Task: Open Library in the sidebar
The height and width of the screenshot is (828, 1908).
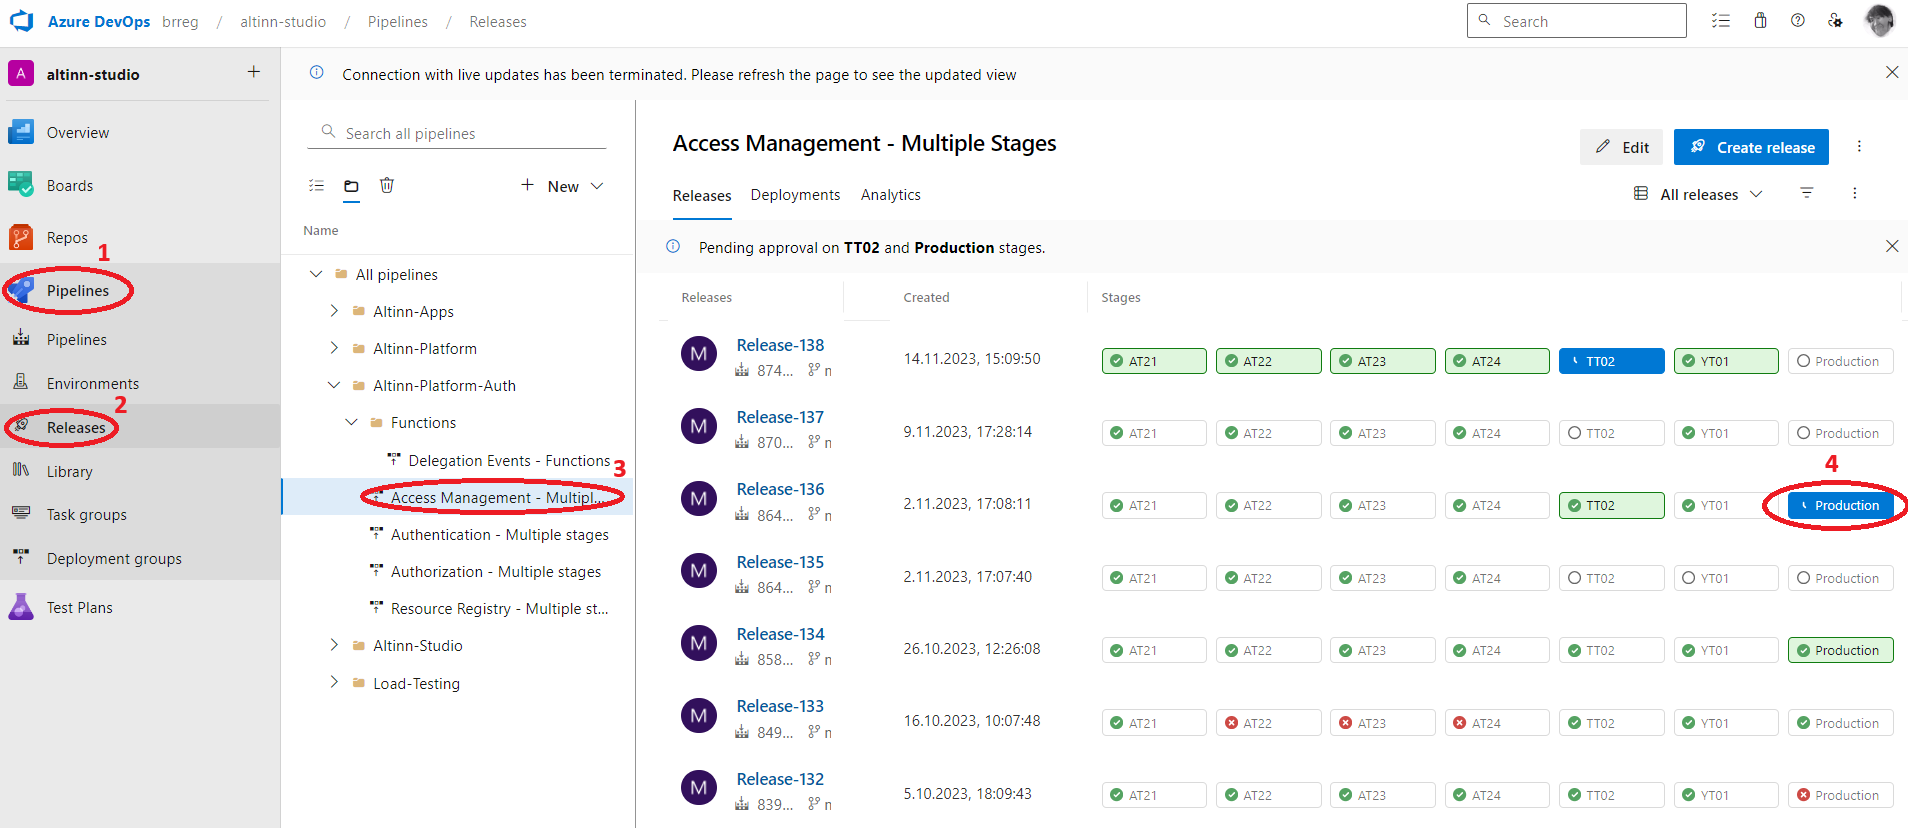Action: tap(70, 471)
